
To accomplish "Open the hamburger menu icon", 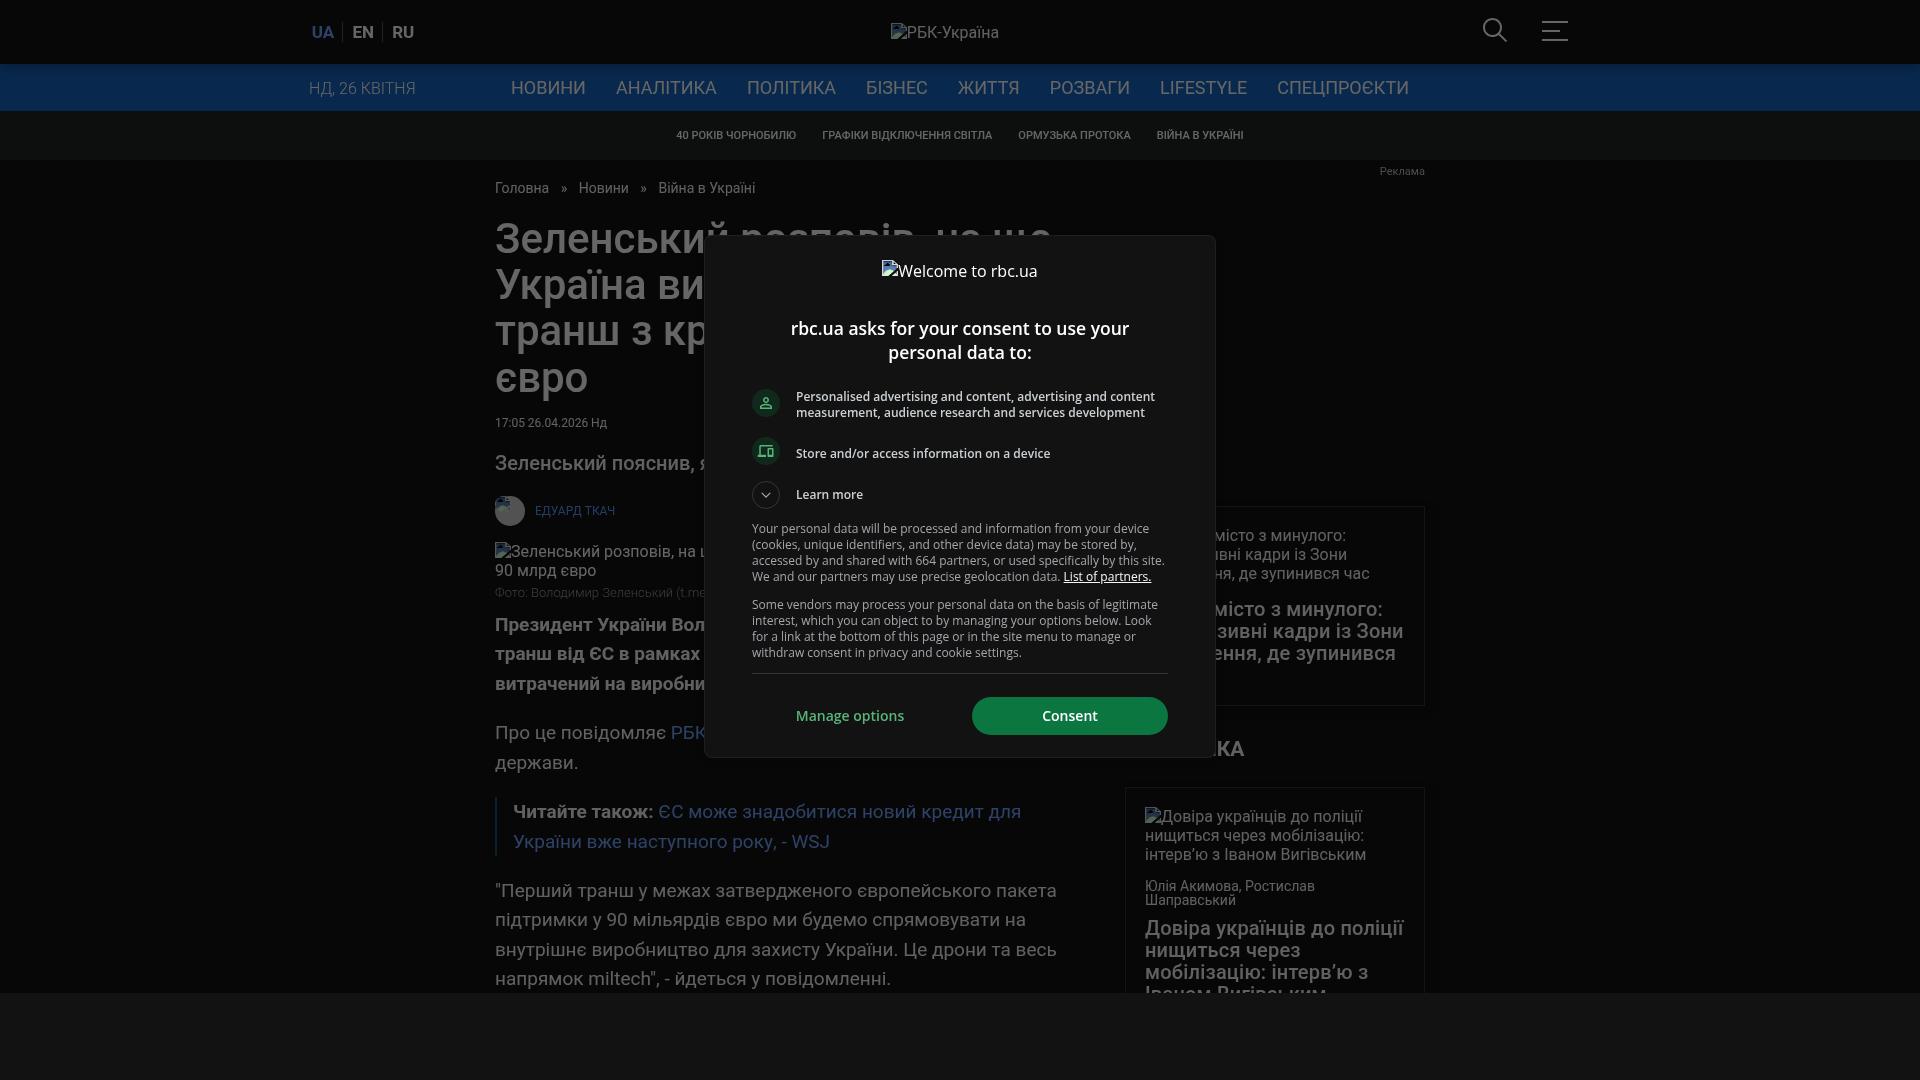I will point(1554,31).
